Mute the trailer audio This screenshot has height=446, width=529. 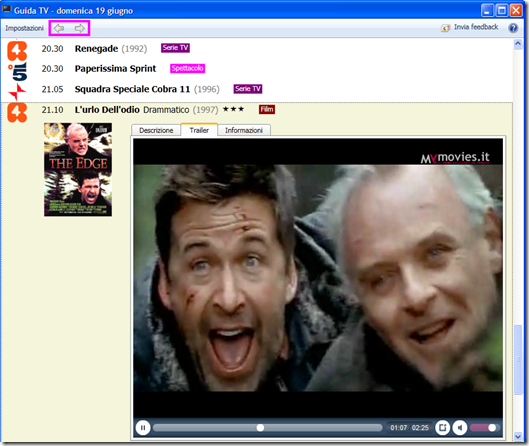pyautogui.click(x=460, y=428)
